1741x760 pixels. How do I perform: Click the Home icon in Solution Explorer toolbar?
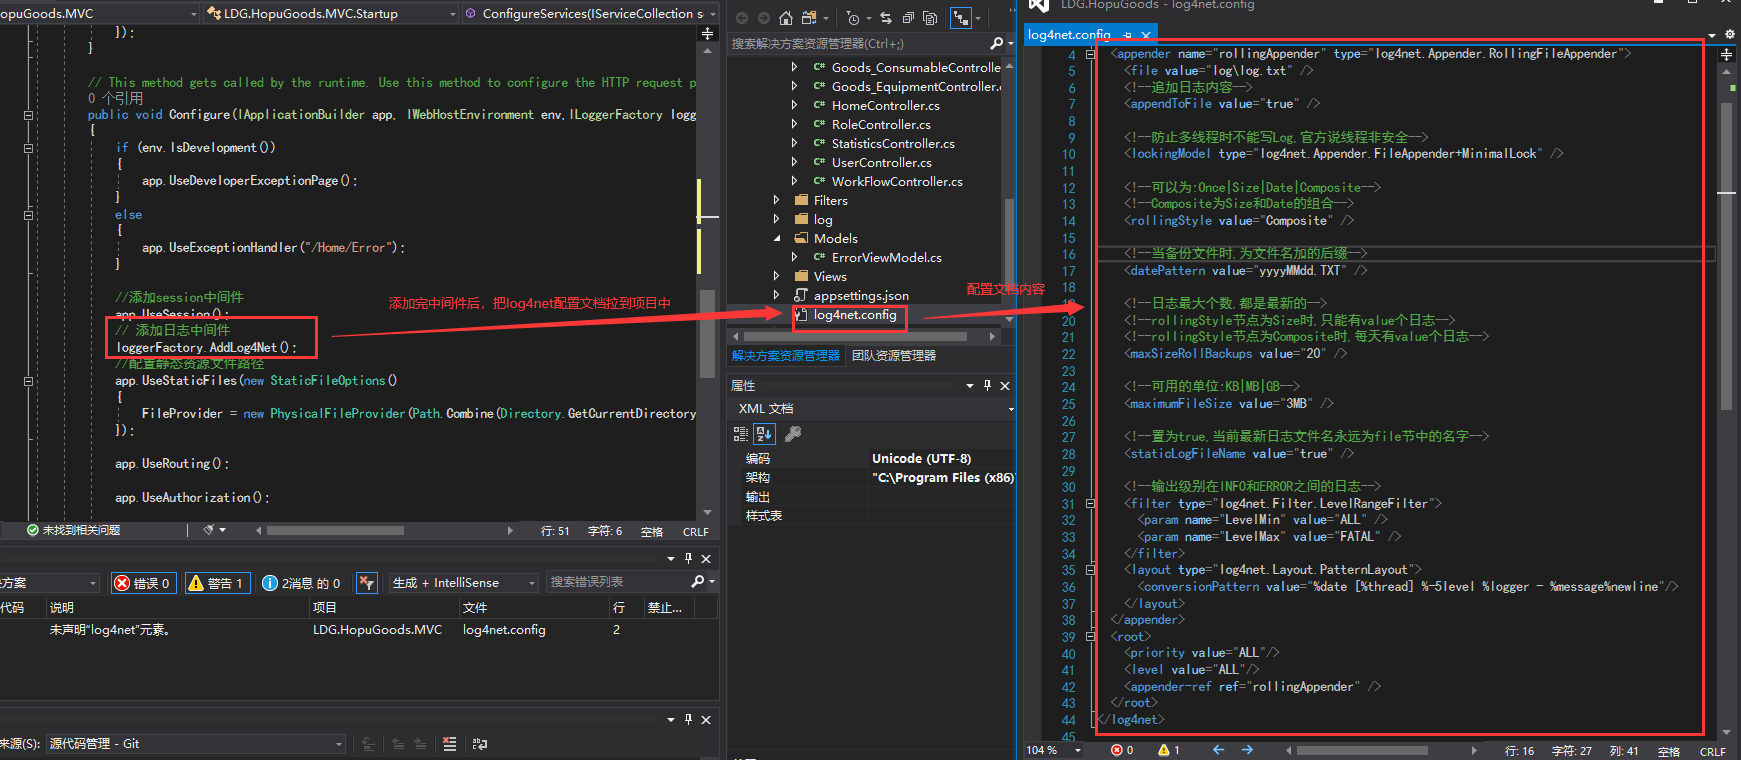pos(786,18)
